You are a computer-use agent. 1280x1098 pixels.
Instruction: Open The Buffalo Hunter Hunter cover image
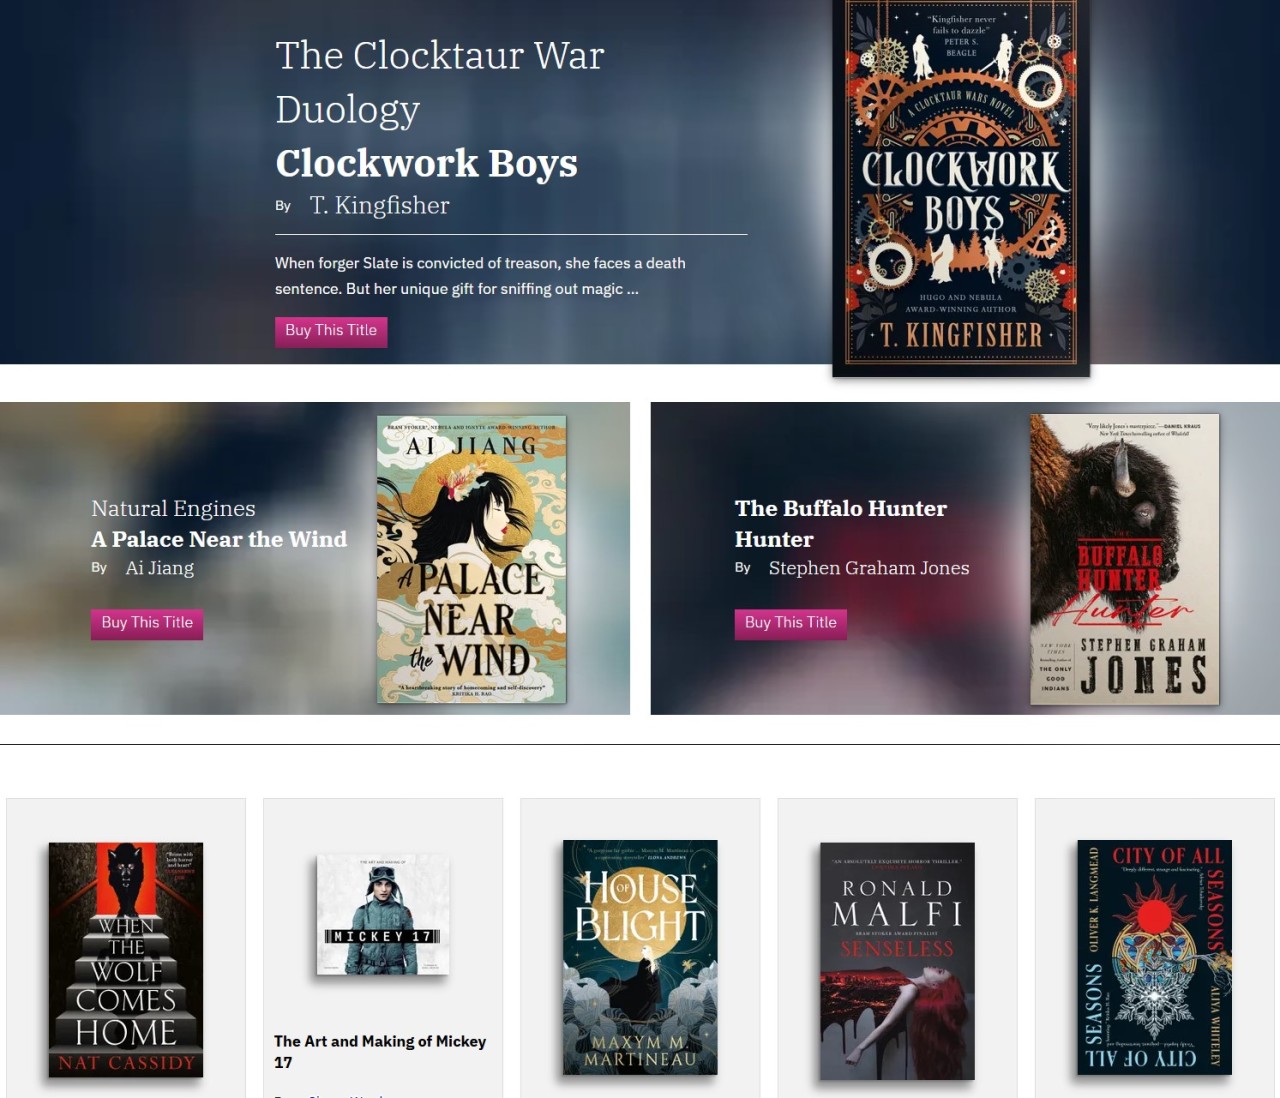point(1125,559)
